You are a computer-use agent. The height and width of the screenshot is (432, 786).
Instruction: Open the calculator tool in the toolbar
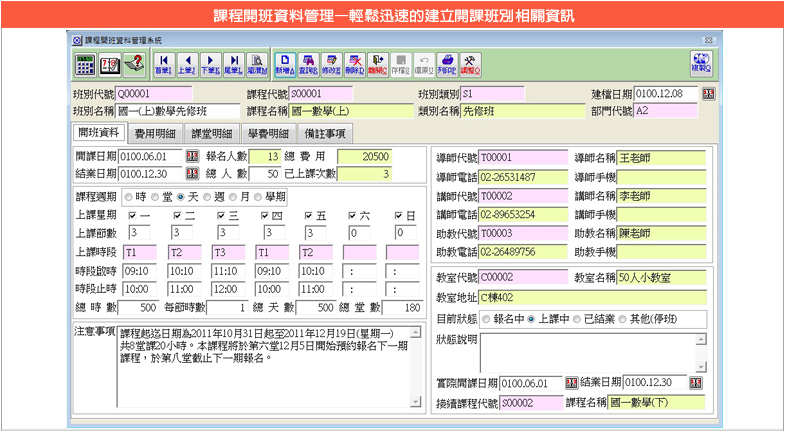pos(86,64)
